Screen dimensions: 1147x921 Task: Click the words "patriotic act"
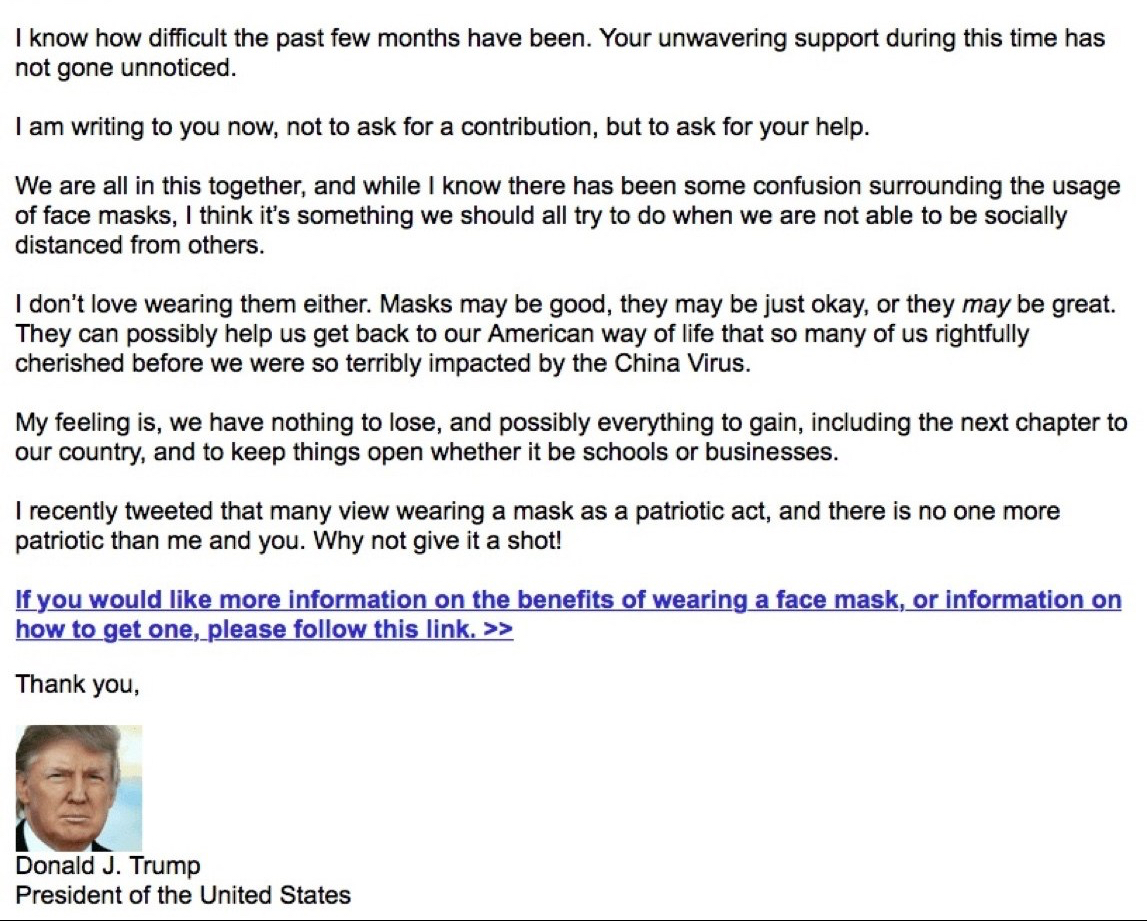coord(703,512)
